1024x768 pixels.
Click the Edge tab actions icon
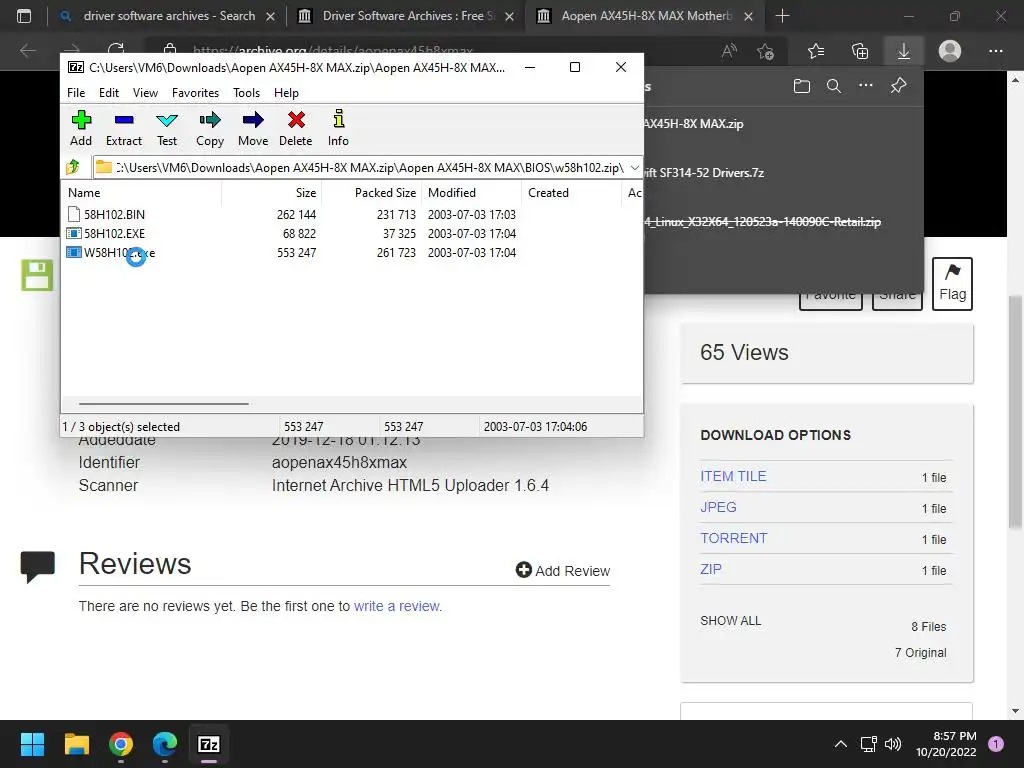[x=24, y=16]
